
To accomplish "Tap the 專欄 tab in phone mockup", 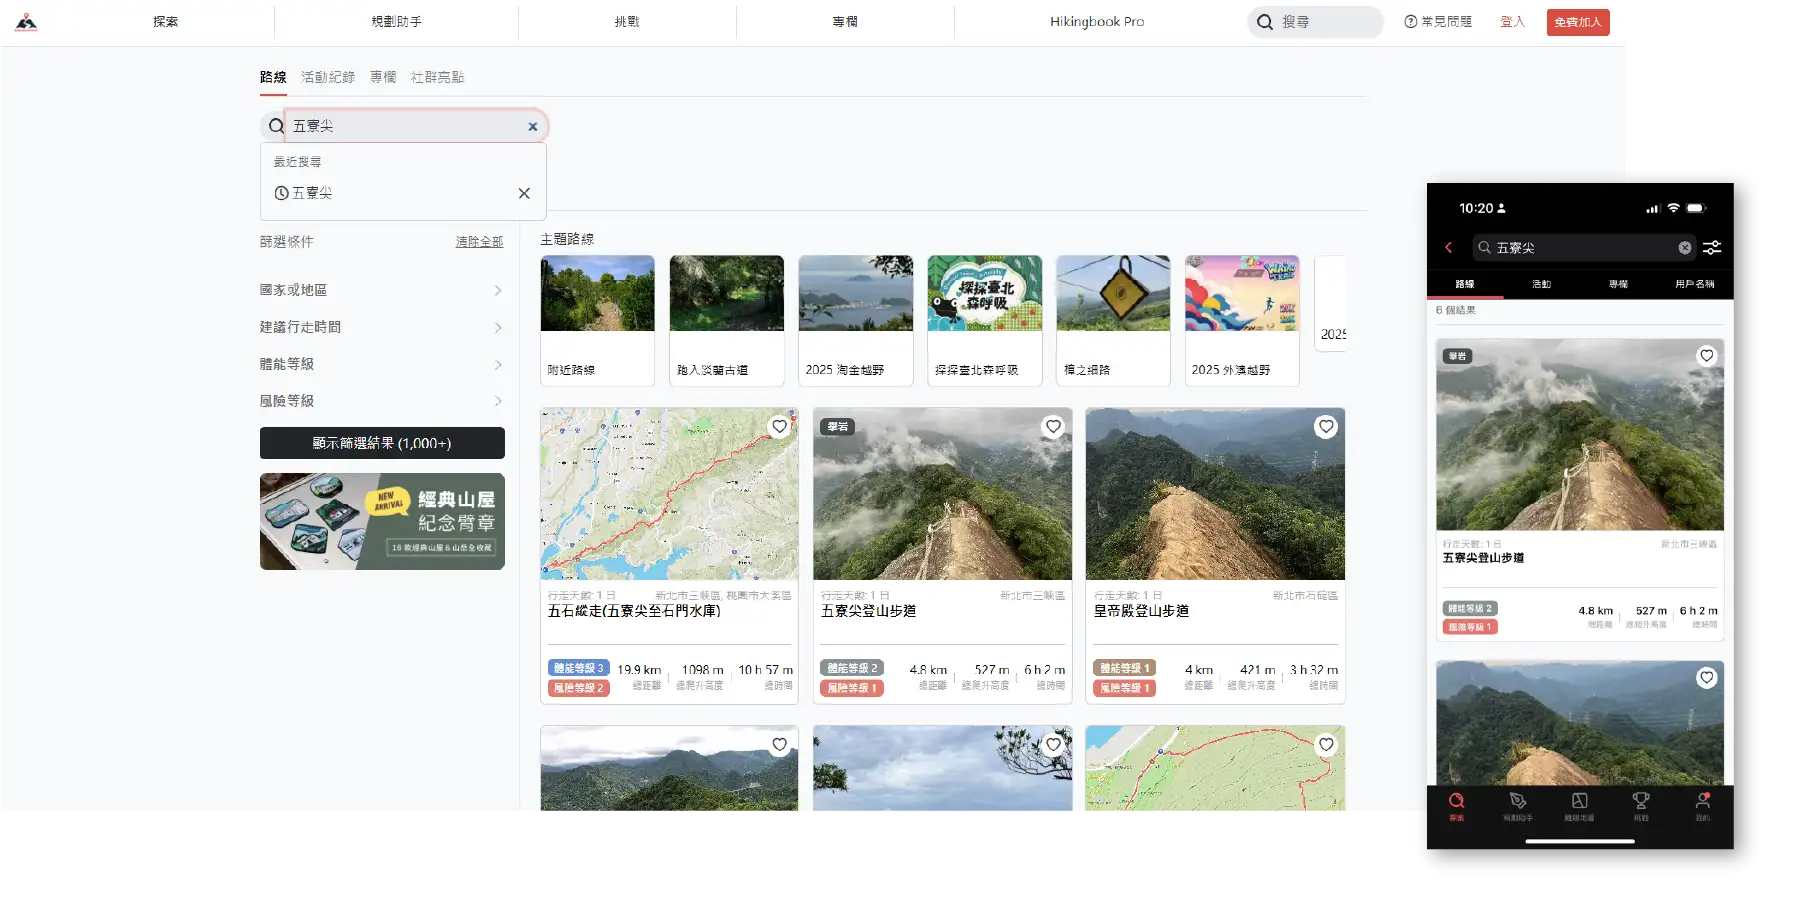I will (1618, 284).
